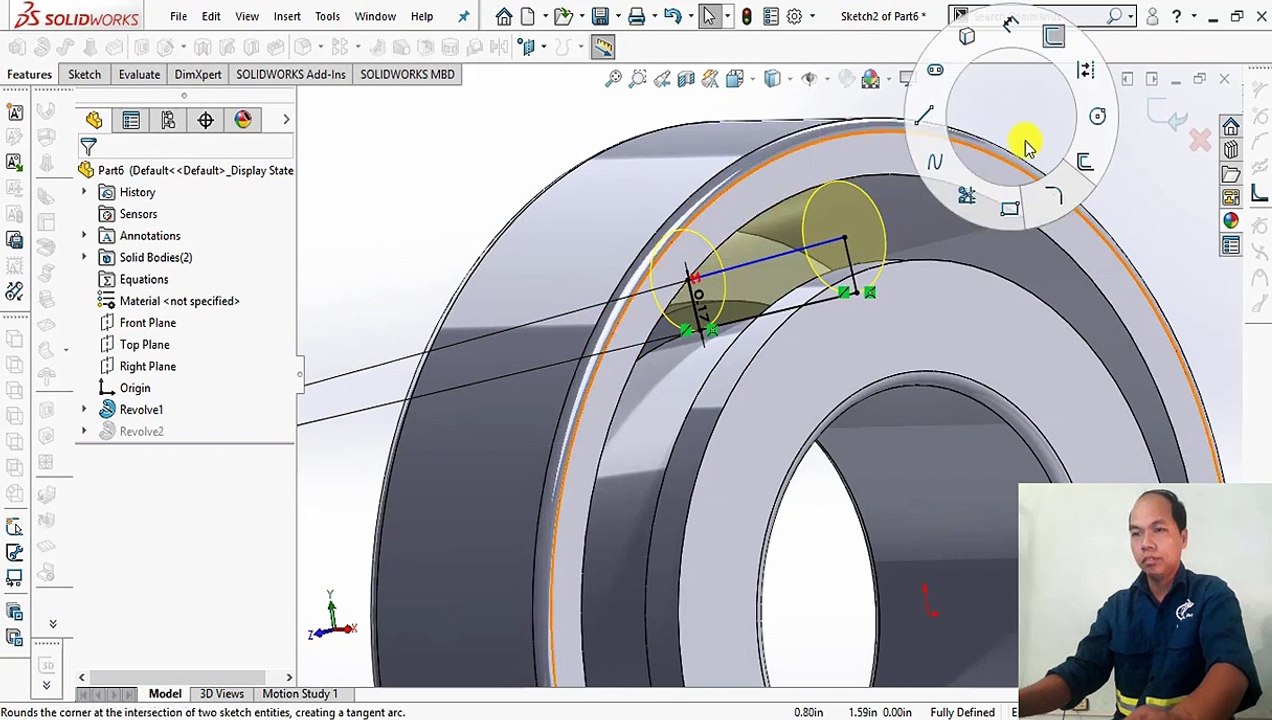The width and height of the screenshot is (1272, 720).
Task: Open the Save button dropdown arrow
Action: [x=616, y=16]
